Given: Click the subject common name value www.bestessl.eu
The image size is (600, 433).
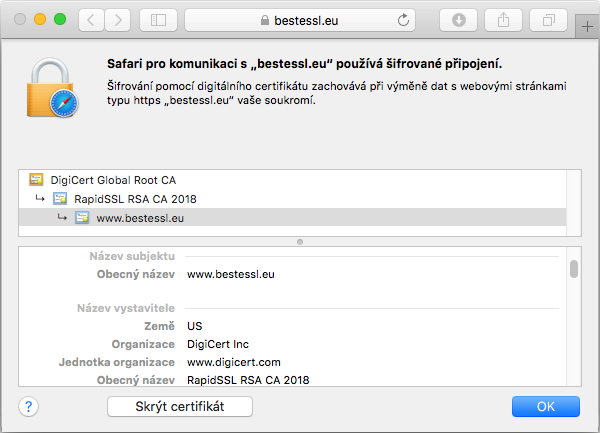Looking at the screenshot, I should (x=231, y=274).
